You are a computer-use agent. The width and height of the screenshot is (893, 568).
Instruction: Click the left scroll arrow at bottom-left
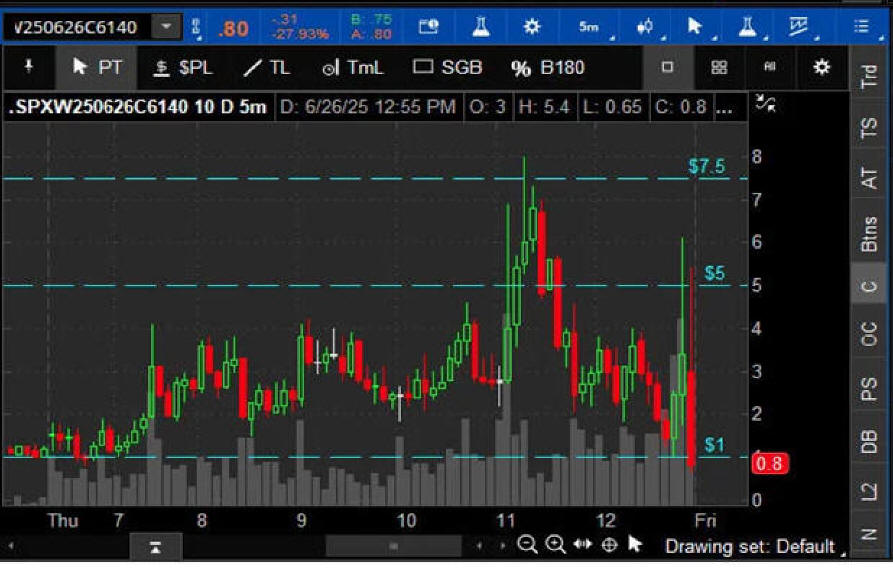(10, 547)
